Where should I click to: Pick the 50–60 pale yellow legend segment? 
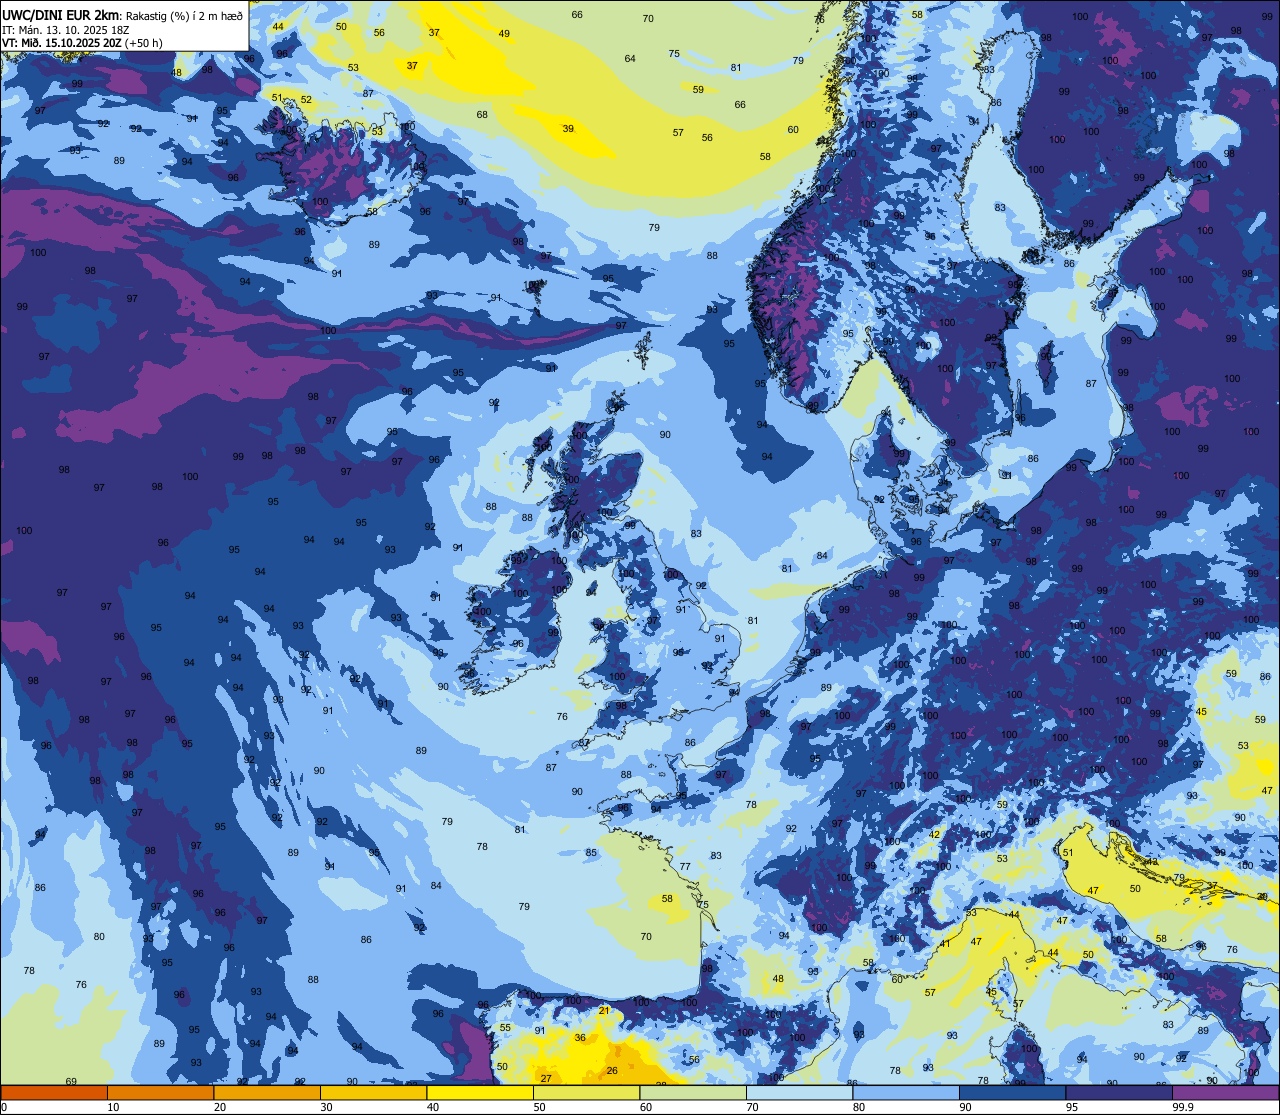coord(586,1092)
